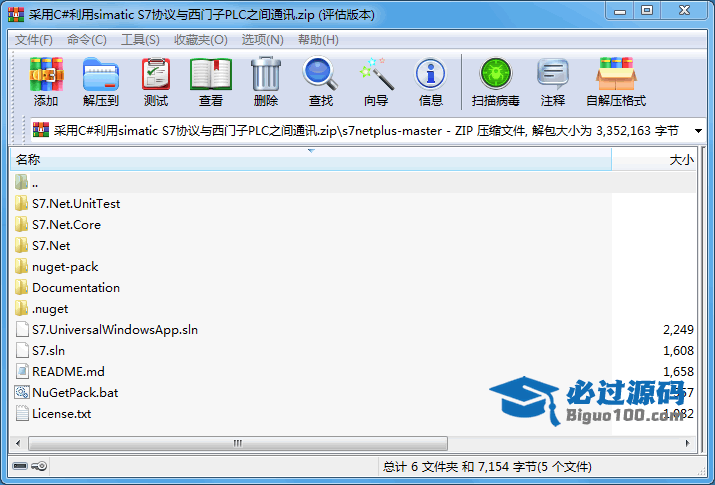Select the S7.sln file name
Screen dimensions: 715x485
coord(48,351)
